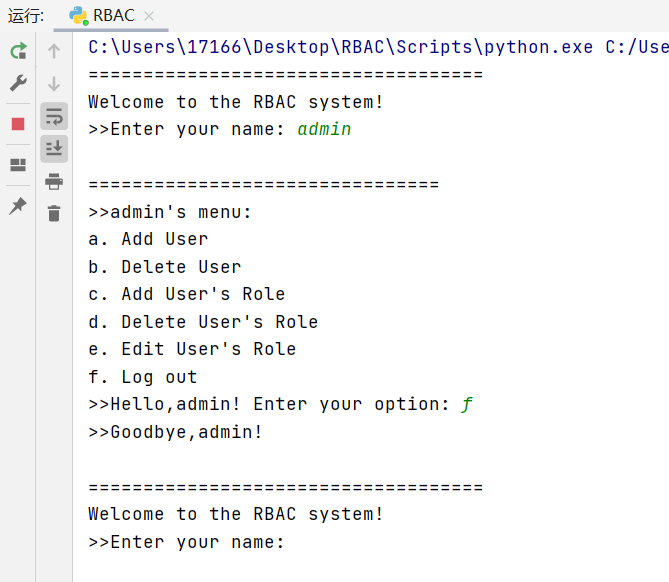Click the green admin input text
Viewport: 669px width, 582px height.
324,129
